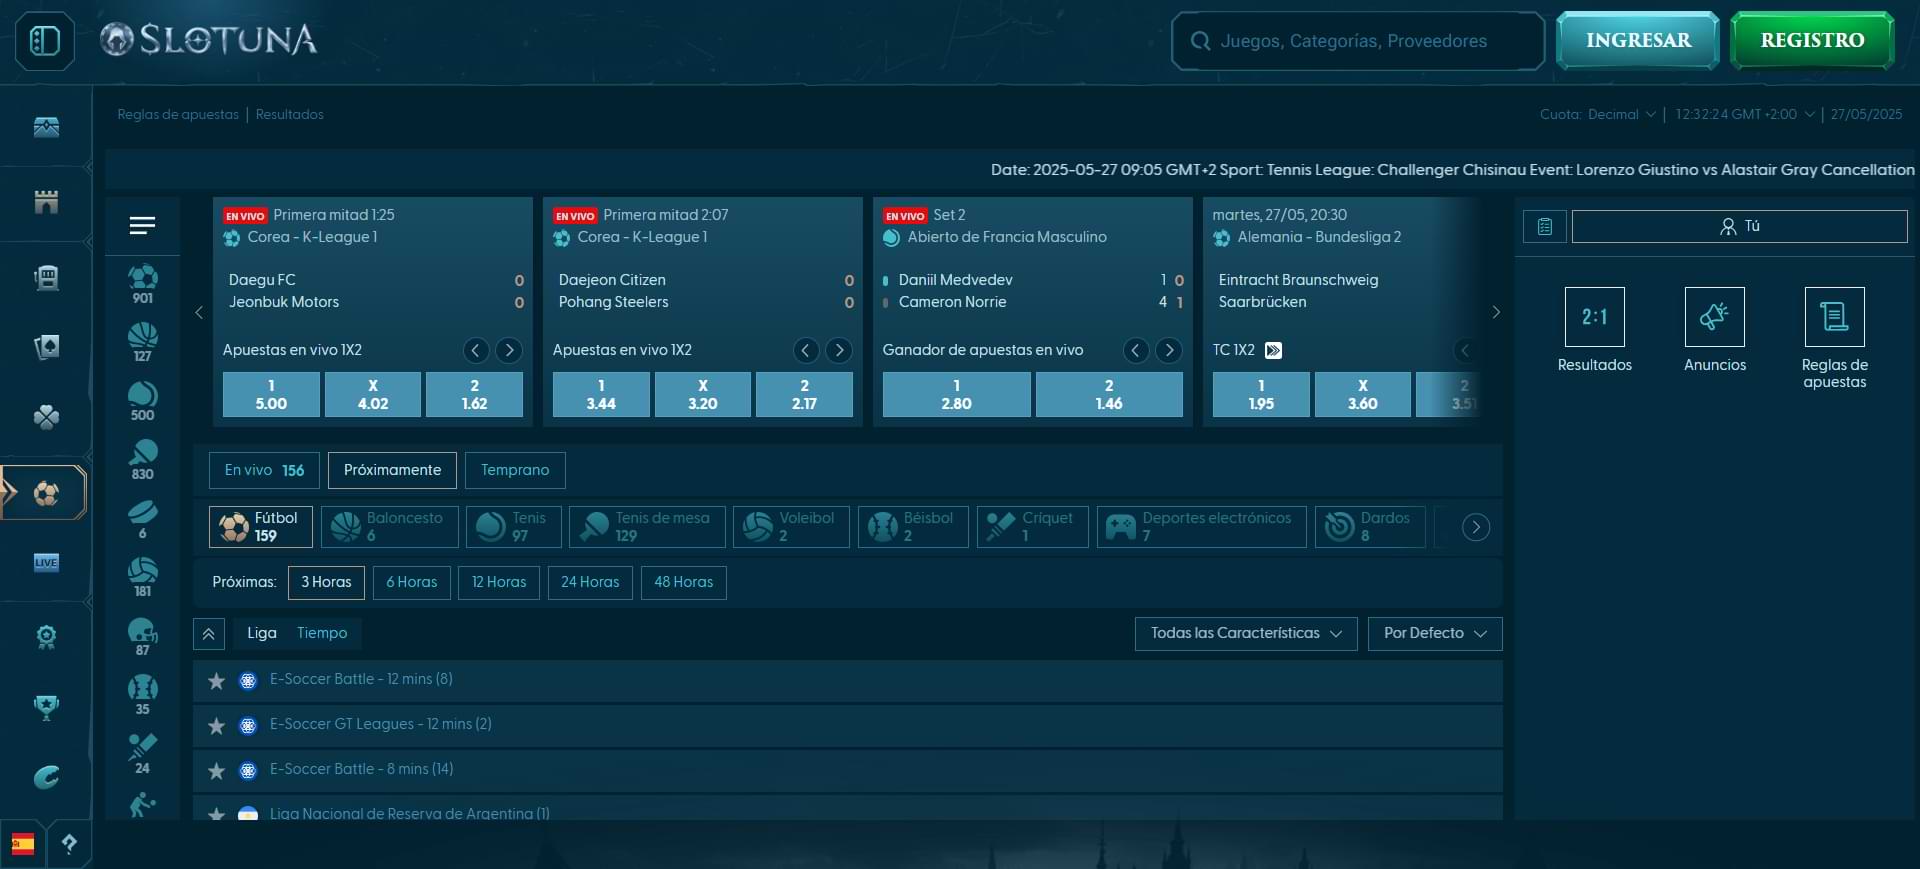Open Todas las Características dropdown

[1246, 634]
